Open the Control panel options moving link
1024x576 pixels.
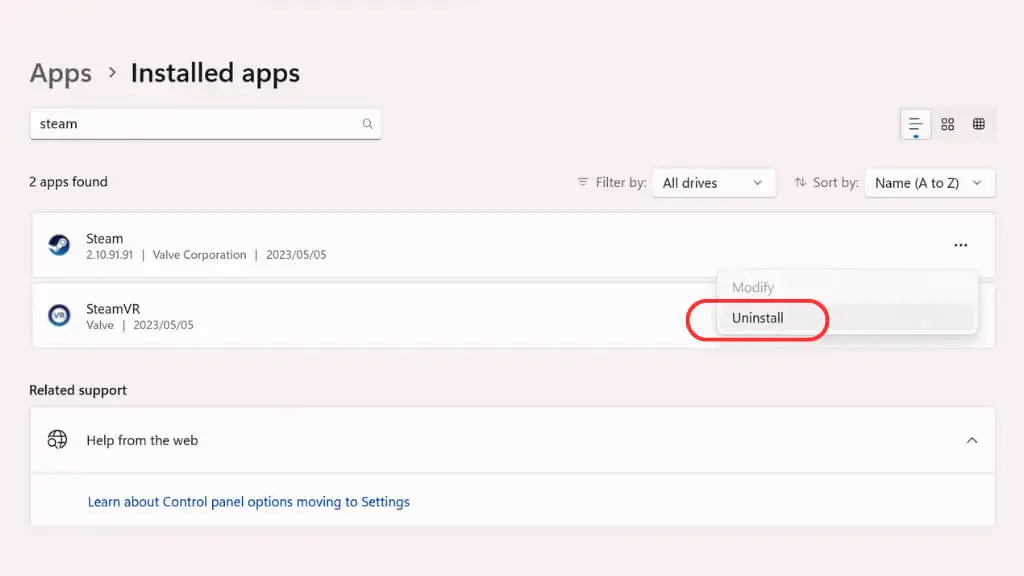(x=249, y=502)
